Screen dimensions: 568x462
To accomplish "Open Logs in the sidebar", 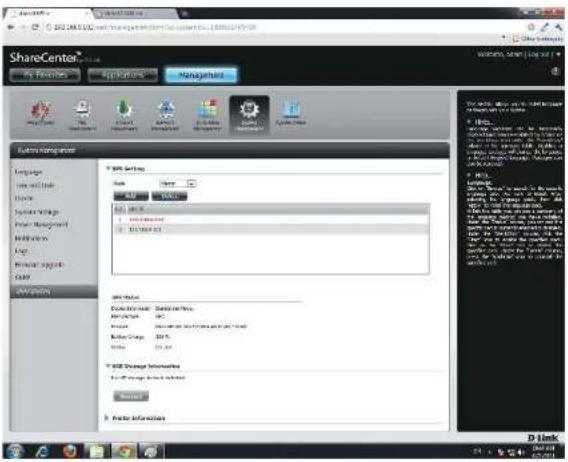I will pos(21,251).
